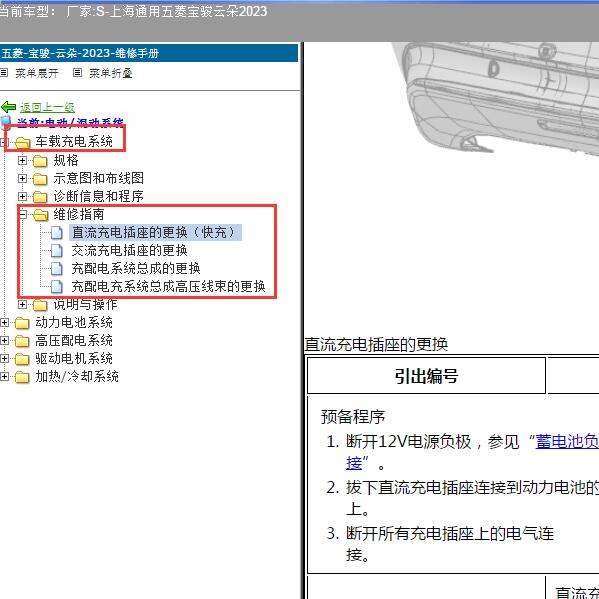Click the 示意图和布线图 folder icon
The width and height of the screenshot is (599, 599).
(x=40, y=179)
